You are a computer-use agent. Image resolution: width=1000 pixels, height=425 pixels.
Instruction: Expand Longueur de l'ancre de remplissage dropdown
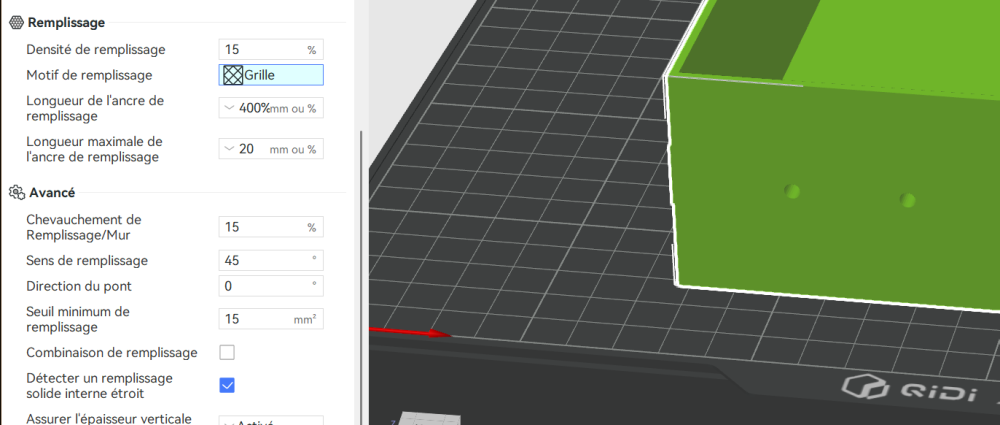click(x=230, y=108)
